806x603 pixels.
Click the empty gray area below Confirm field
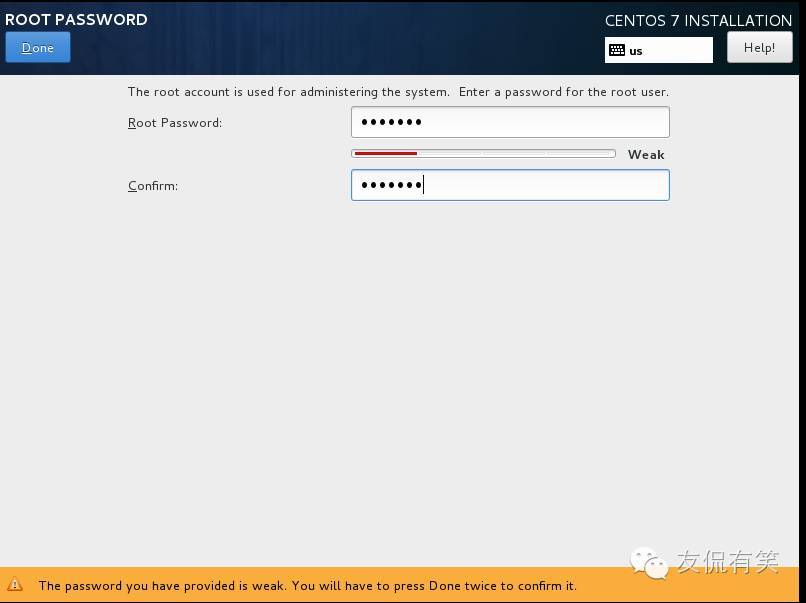pyautogui.click(x=400, y=380)
